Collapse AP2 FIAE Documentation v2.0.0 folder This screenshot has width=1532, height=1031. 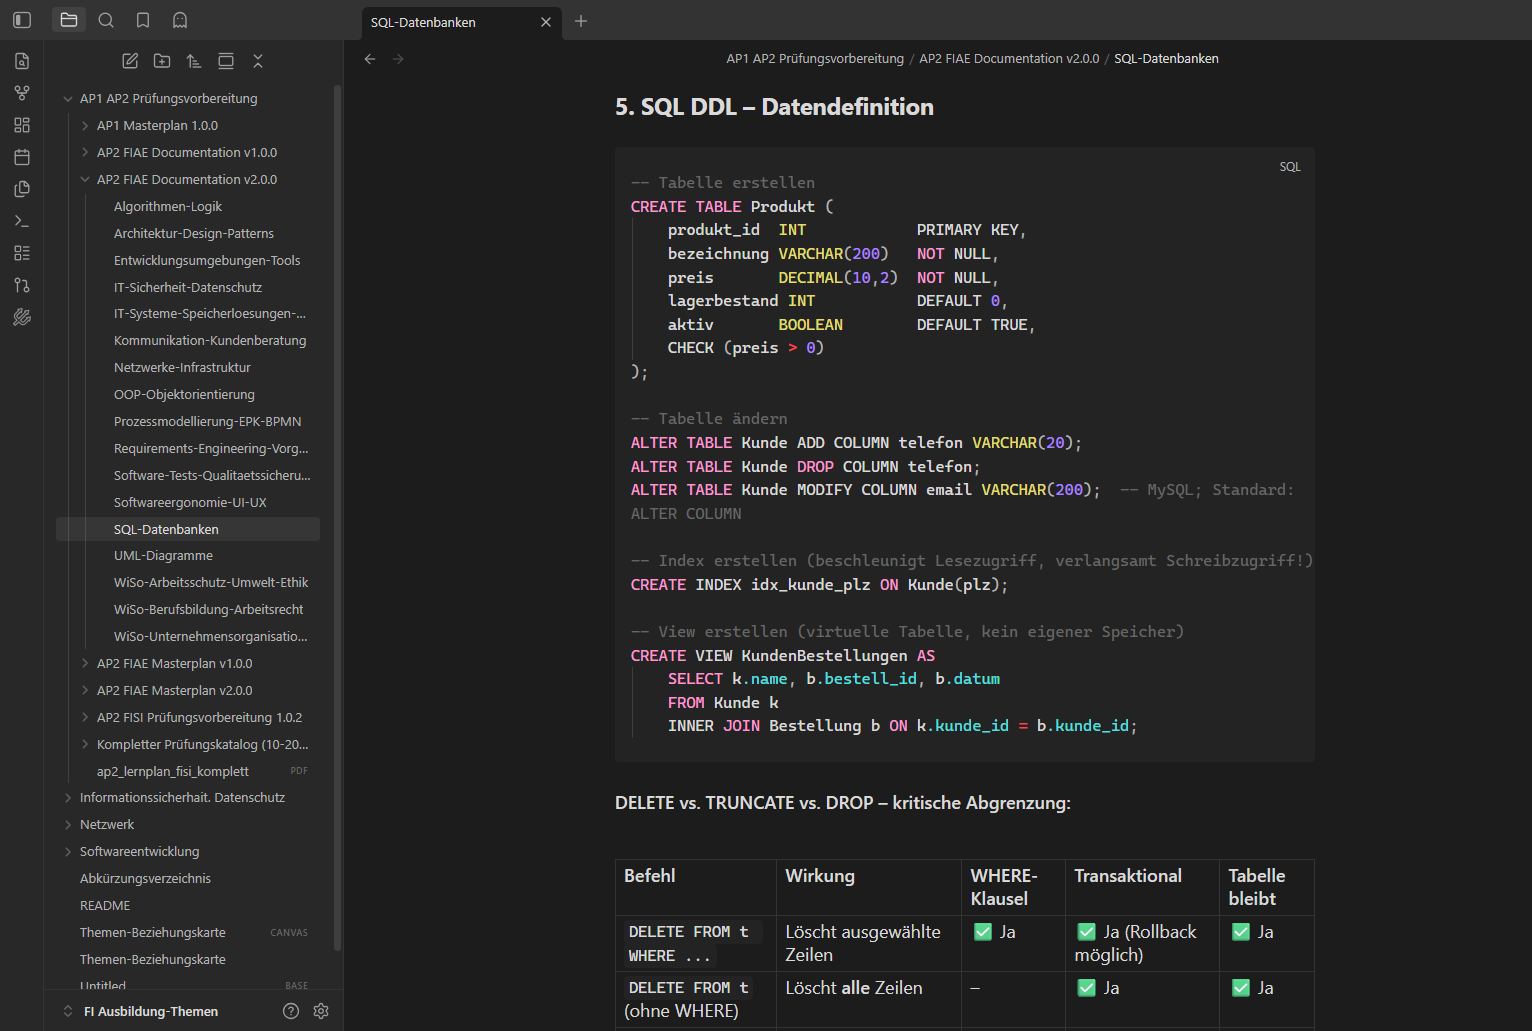coord(85,179)
